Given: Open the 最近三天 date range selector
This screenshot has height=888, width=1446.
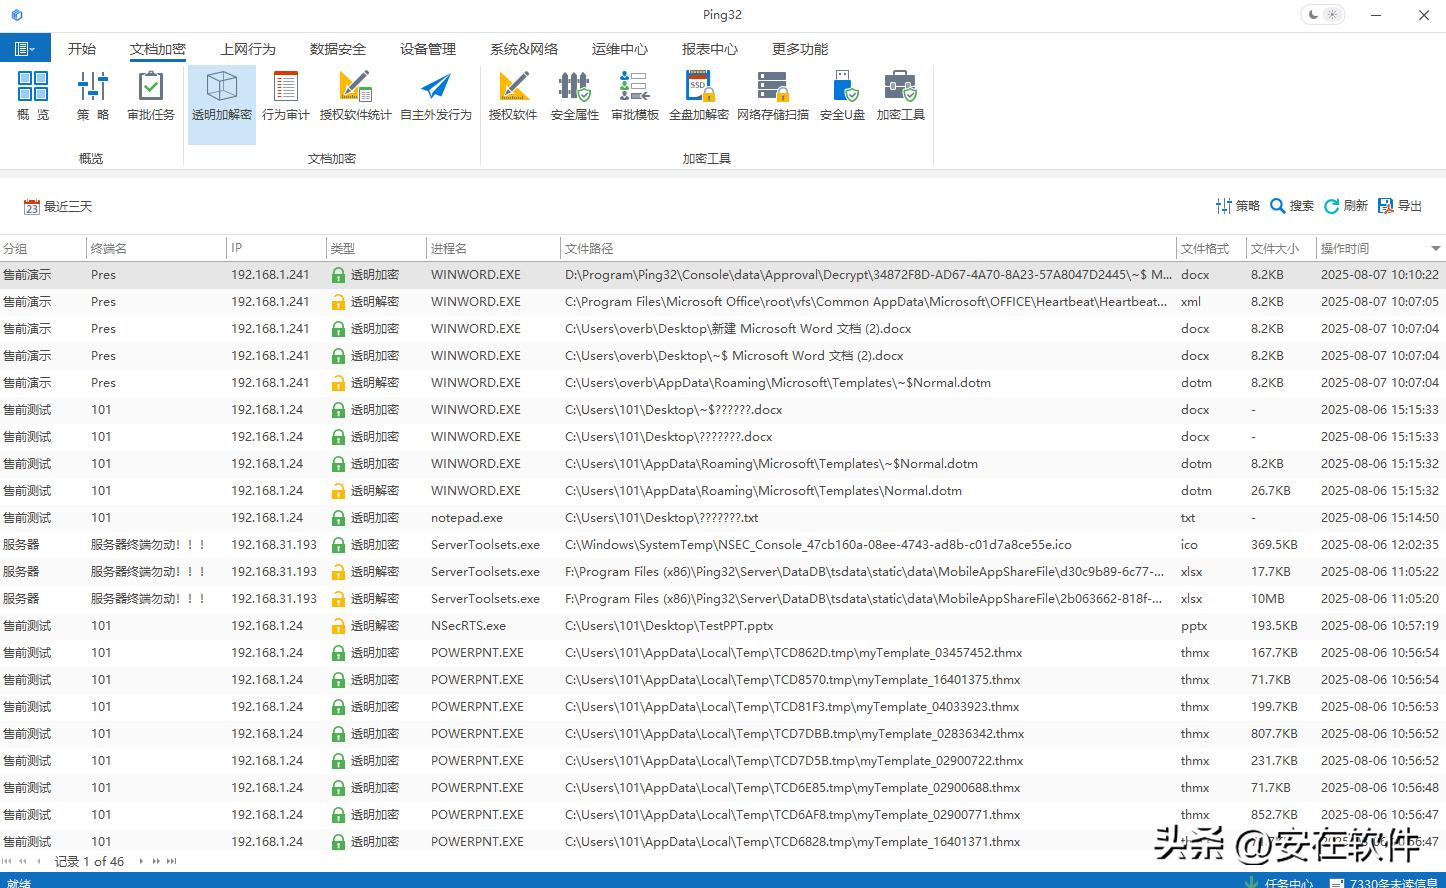Looking at the screenshot, I should click(58, 207).
